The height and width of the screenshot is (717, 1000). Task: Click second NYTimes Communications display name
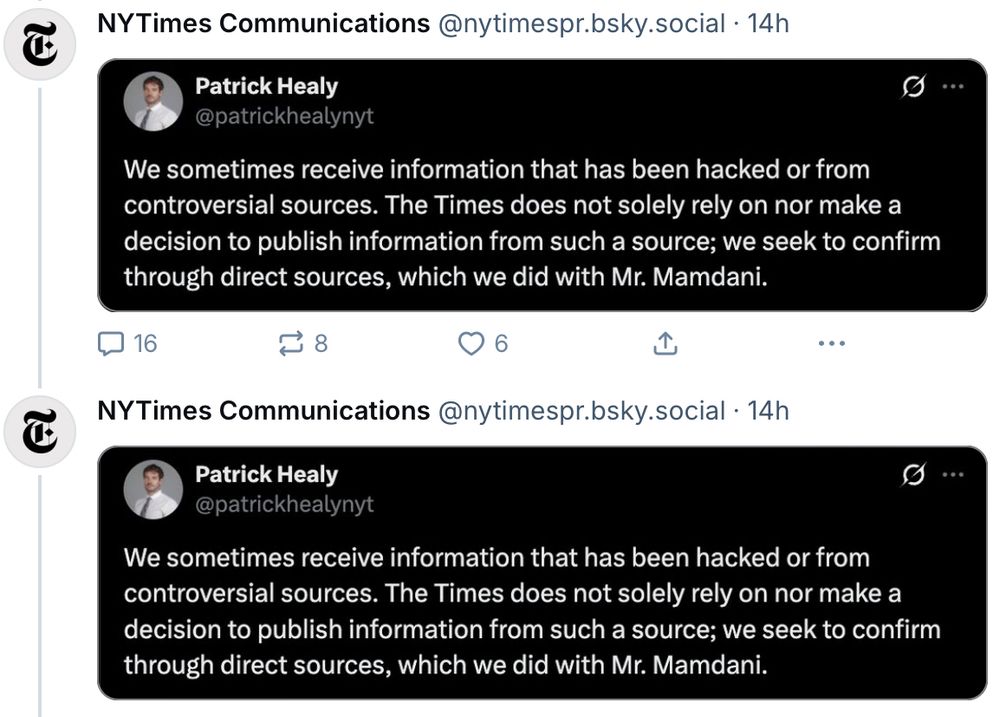[263, 411]
